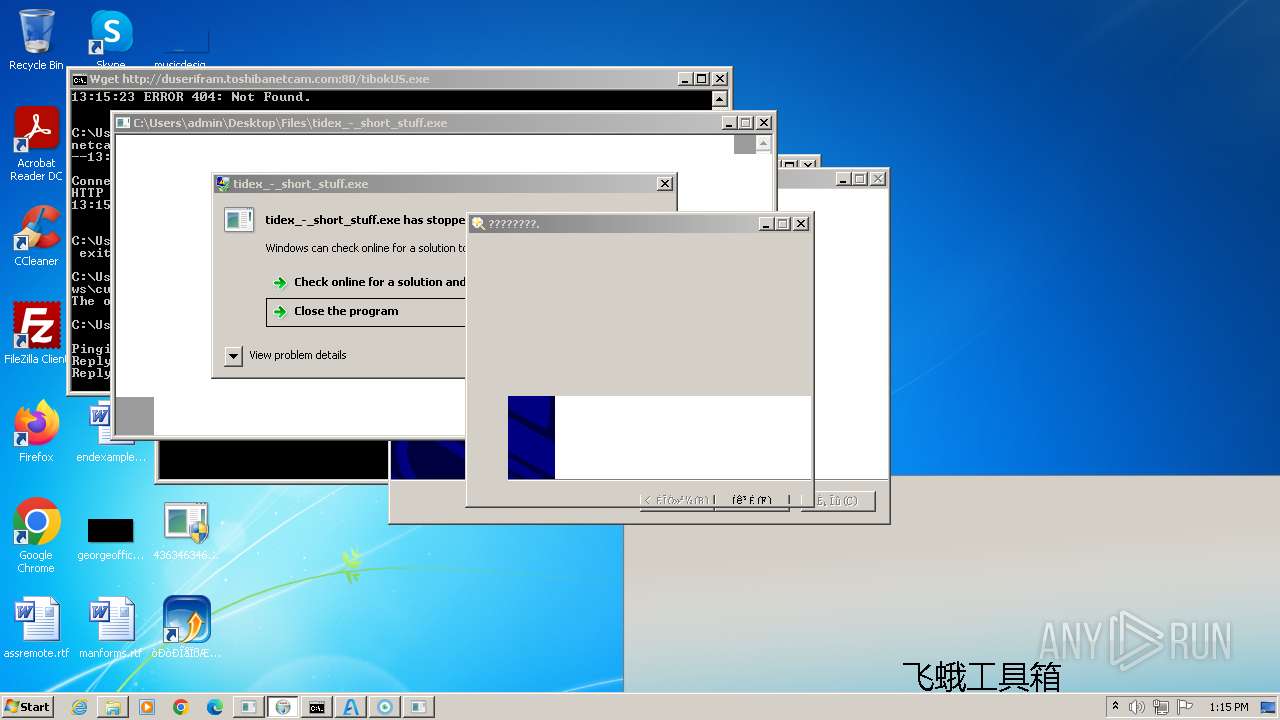Open Windows Explorer folder in the taskbar

(x=113, y=707)
